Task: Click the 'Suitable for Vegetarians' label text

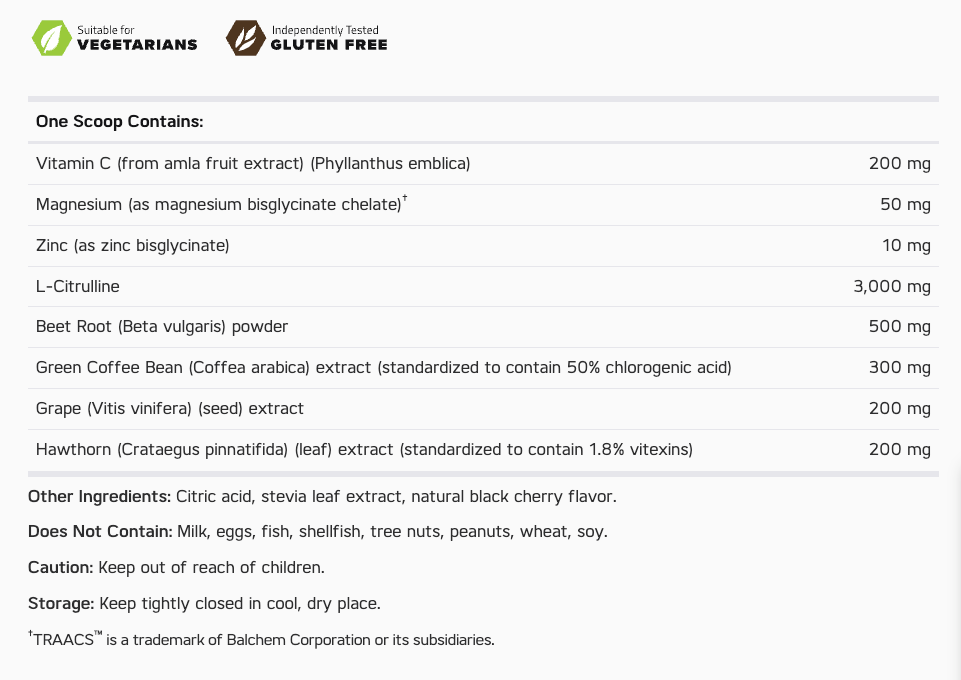Action: point(137,38)
